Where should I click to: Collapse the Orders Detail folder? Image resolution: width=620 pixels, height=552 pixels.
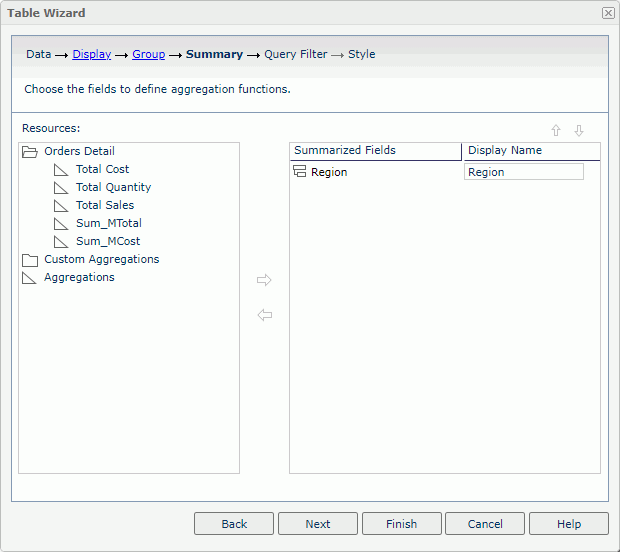30,151
